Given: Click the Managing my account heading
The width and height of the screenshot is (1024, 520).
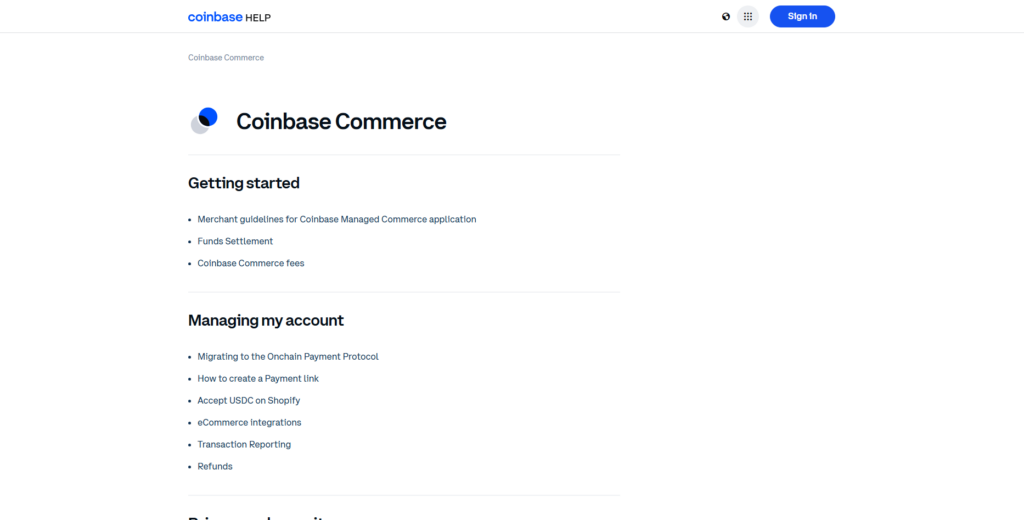Looking at the screenshot, I should 266,321.
